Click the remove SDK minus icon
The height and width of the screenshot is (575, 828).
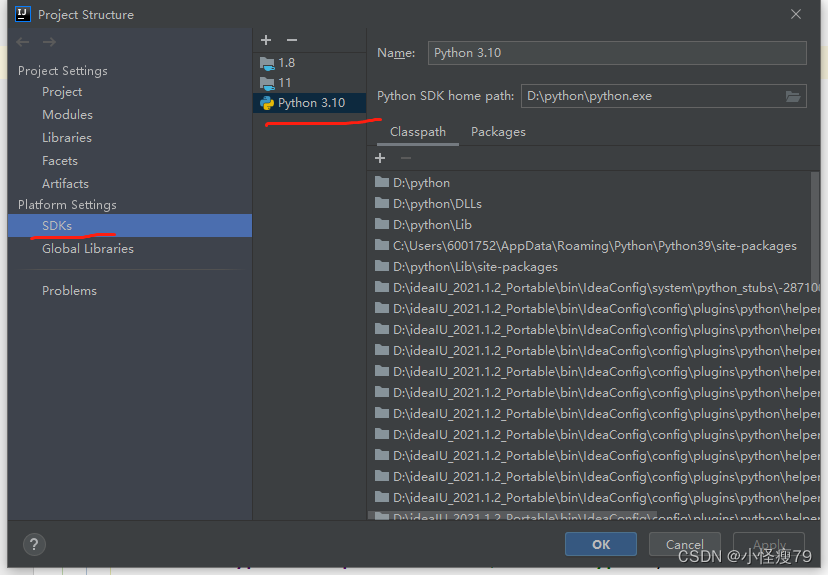(x=291, y=40)
